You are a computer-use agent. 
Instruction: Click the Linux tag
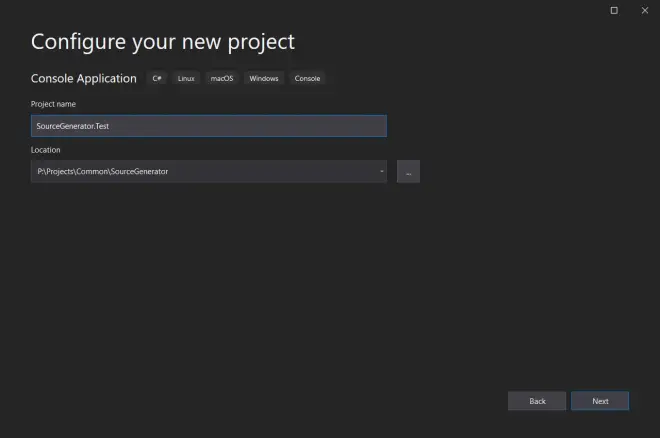tap(186, 78)
